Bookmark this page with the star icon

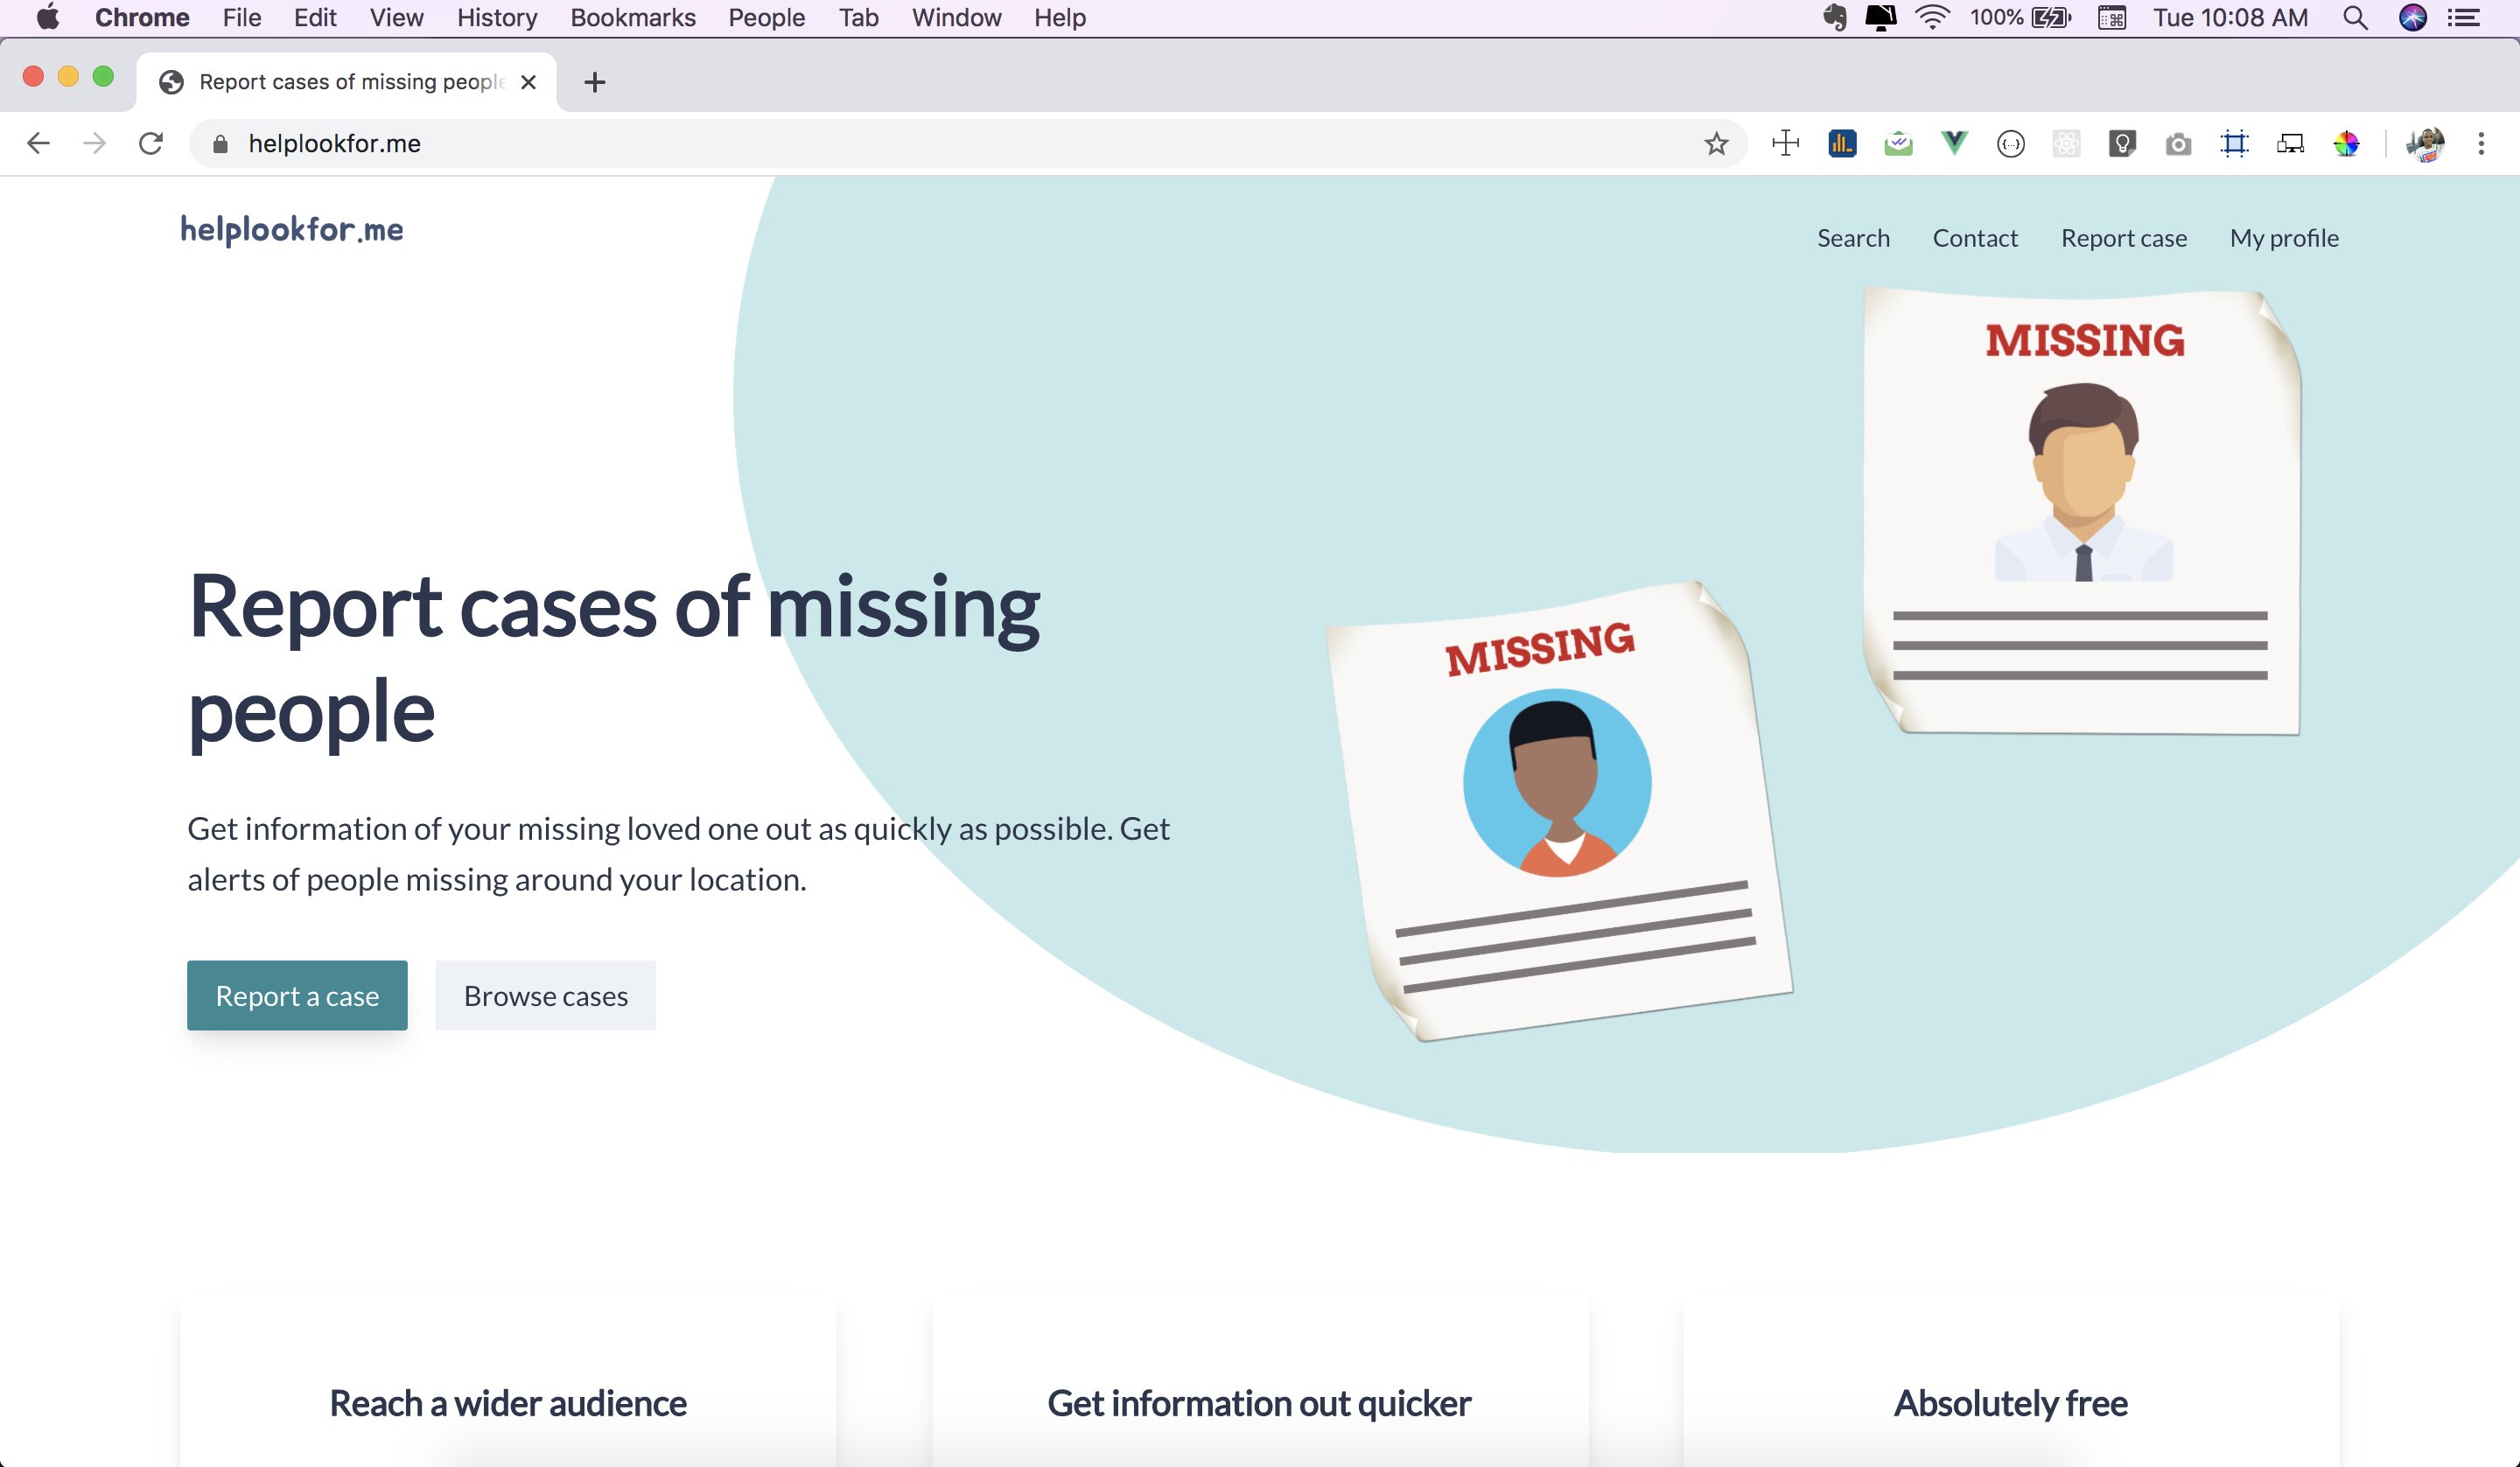pyautogui.click(x=1716, y=144)
